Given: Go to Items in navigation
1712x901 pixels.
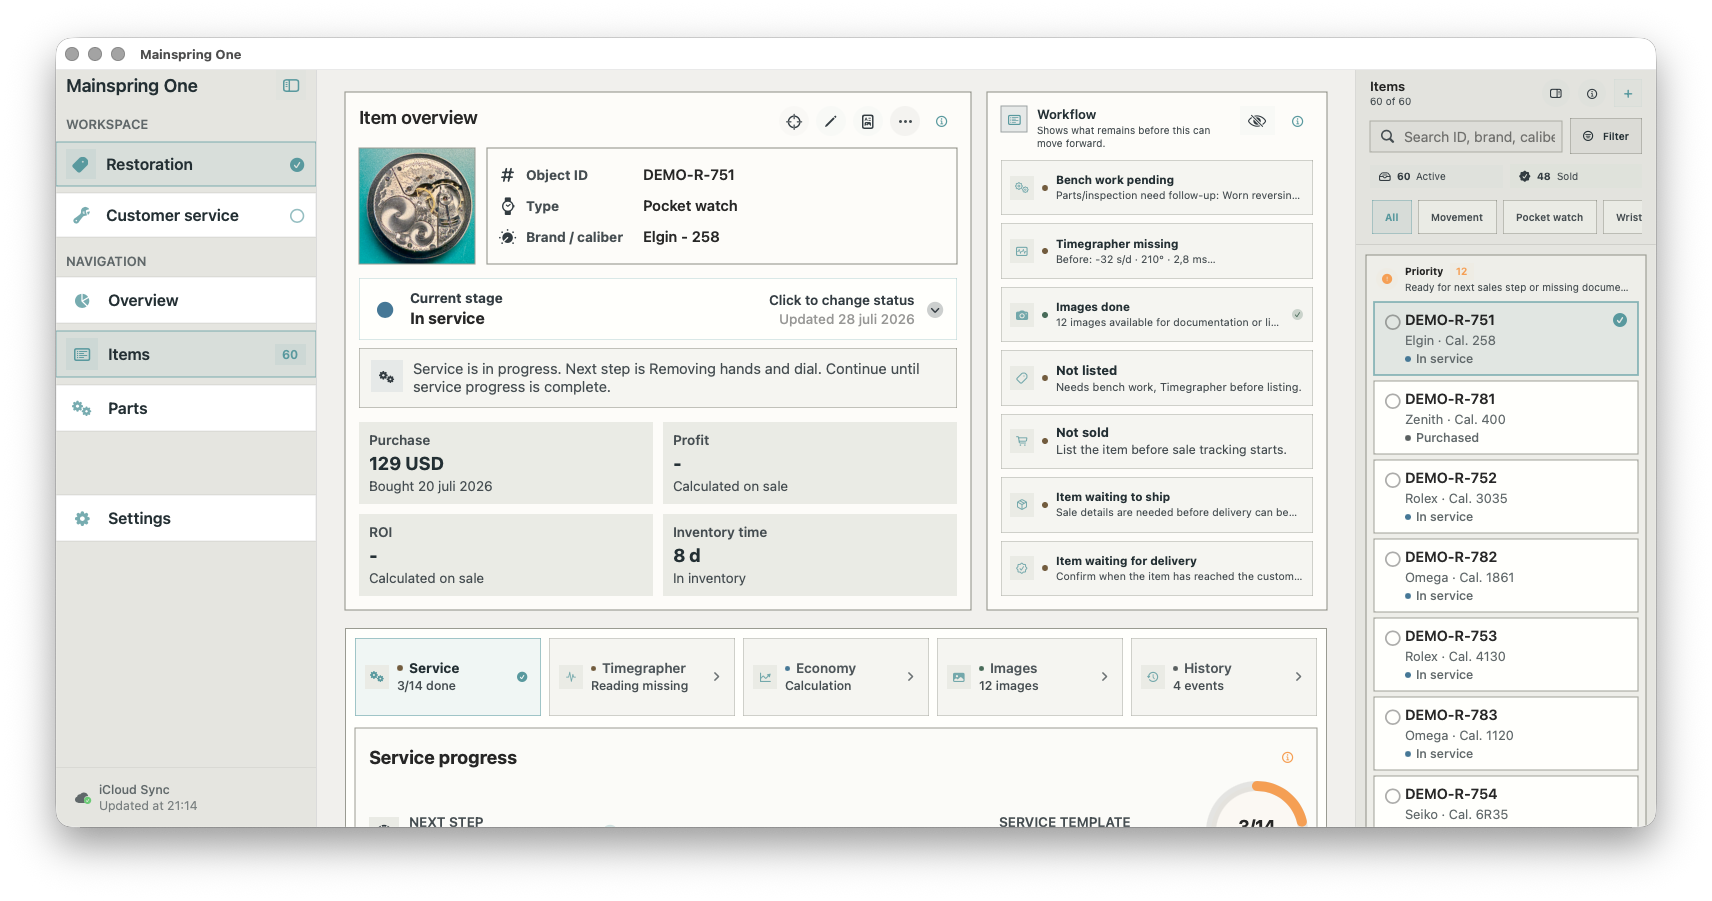Looking at the screenshot, I should pos(186,355).
